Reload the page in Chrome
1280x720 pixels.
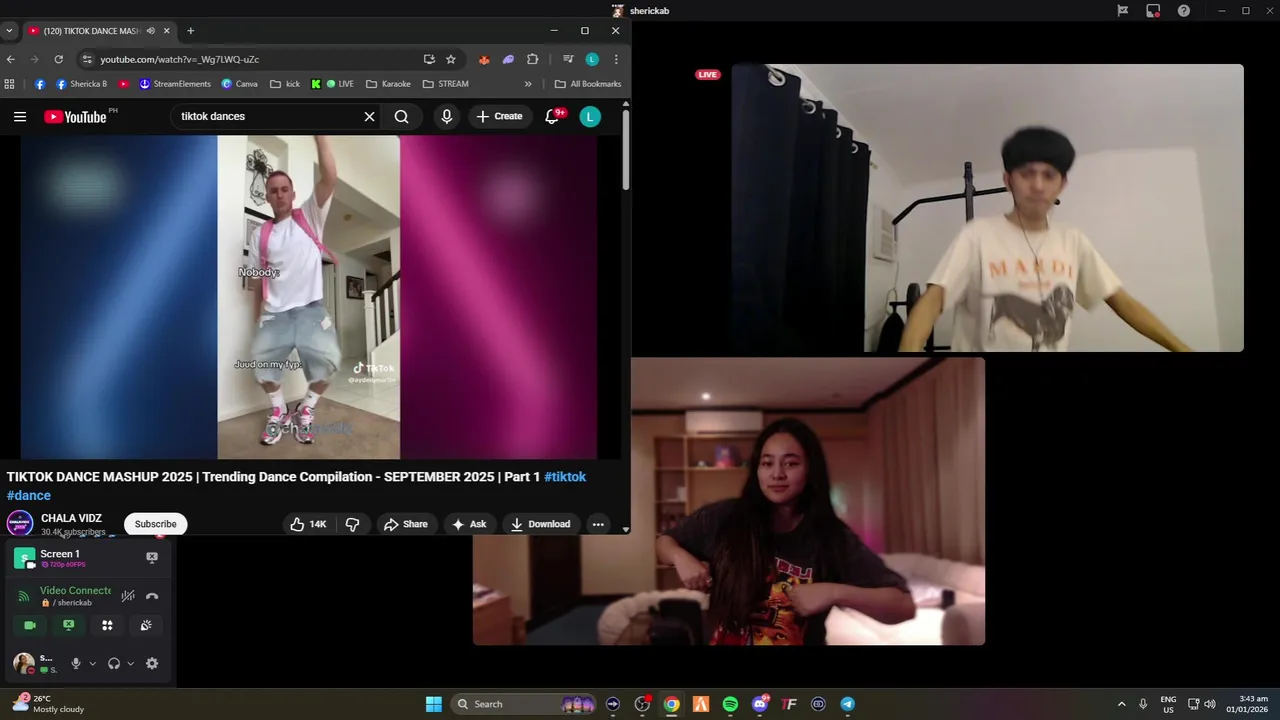click(x=58, y=59)
